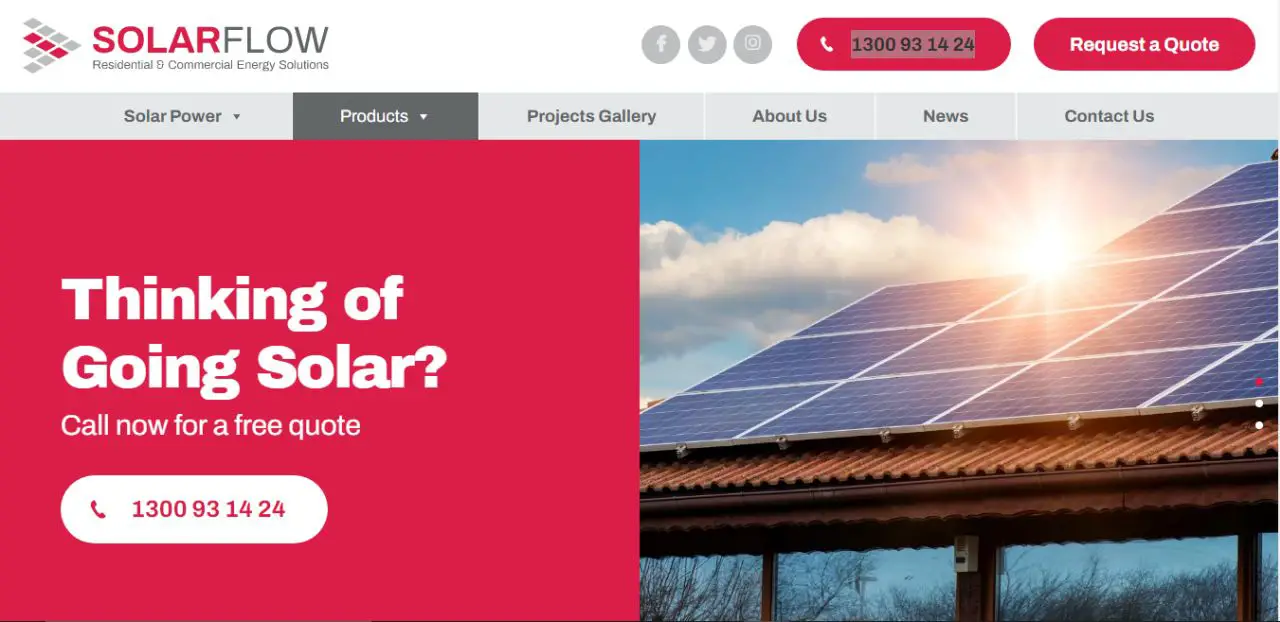This screenshot has height=622, width=1280.
Task: Click phone icon in hero call button
Action: point(98,510)
